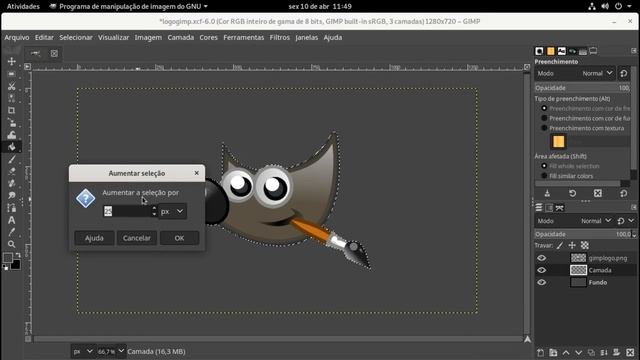Lock position and size of layer
Screen dimensions: 640x360
[x=572, y=245]
